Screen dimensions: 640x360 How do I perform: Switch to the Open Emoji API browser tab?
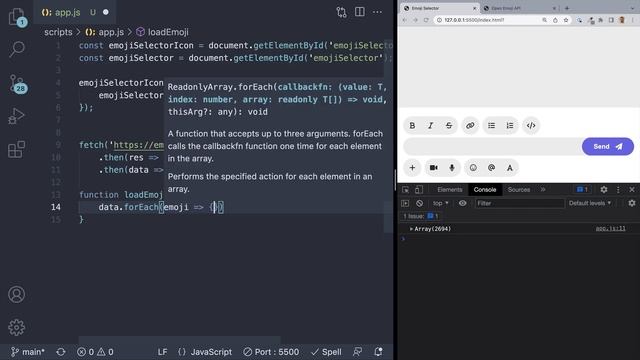pos(520,8)
